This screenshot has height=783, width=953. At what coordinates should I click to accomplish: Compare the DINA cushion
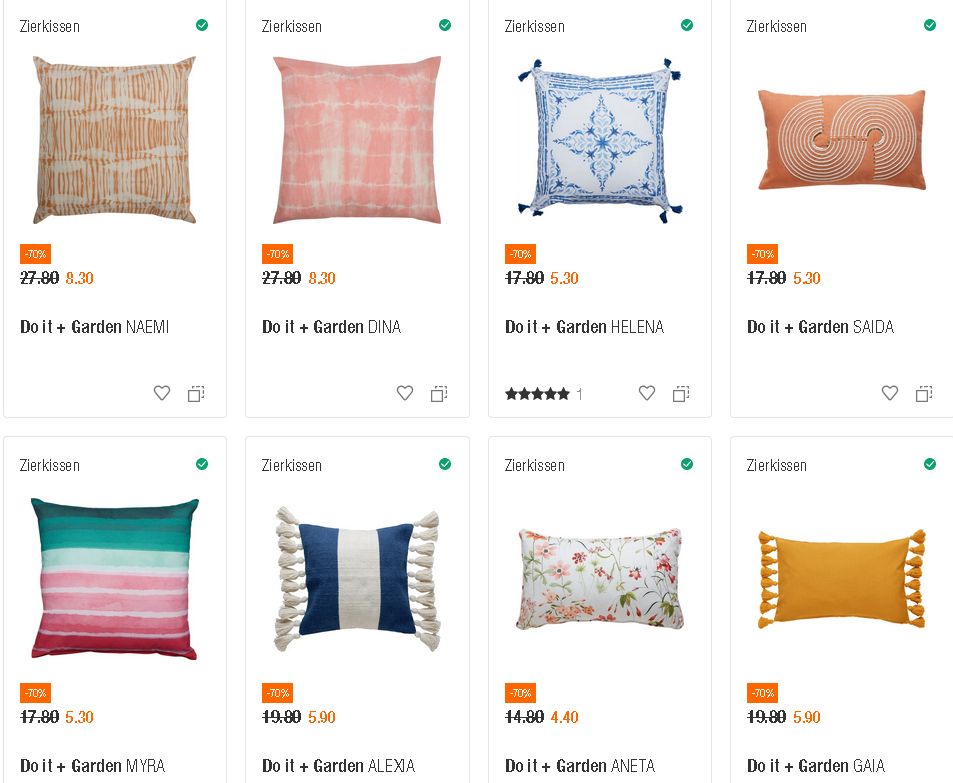click(x=439, y=394)
